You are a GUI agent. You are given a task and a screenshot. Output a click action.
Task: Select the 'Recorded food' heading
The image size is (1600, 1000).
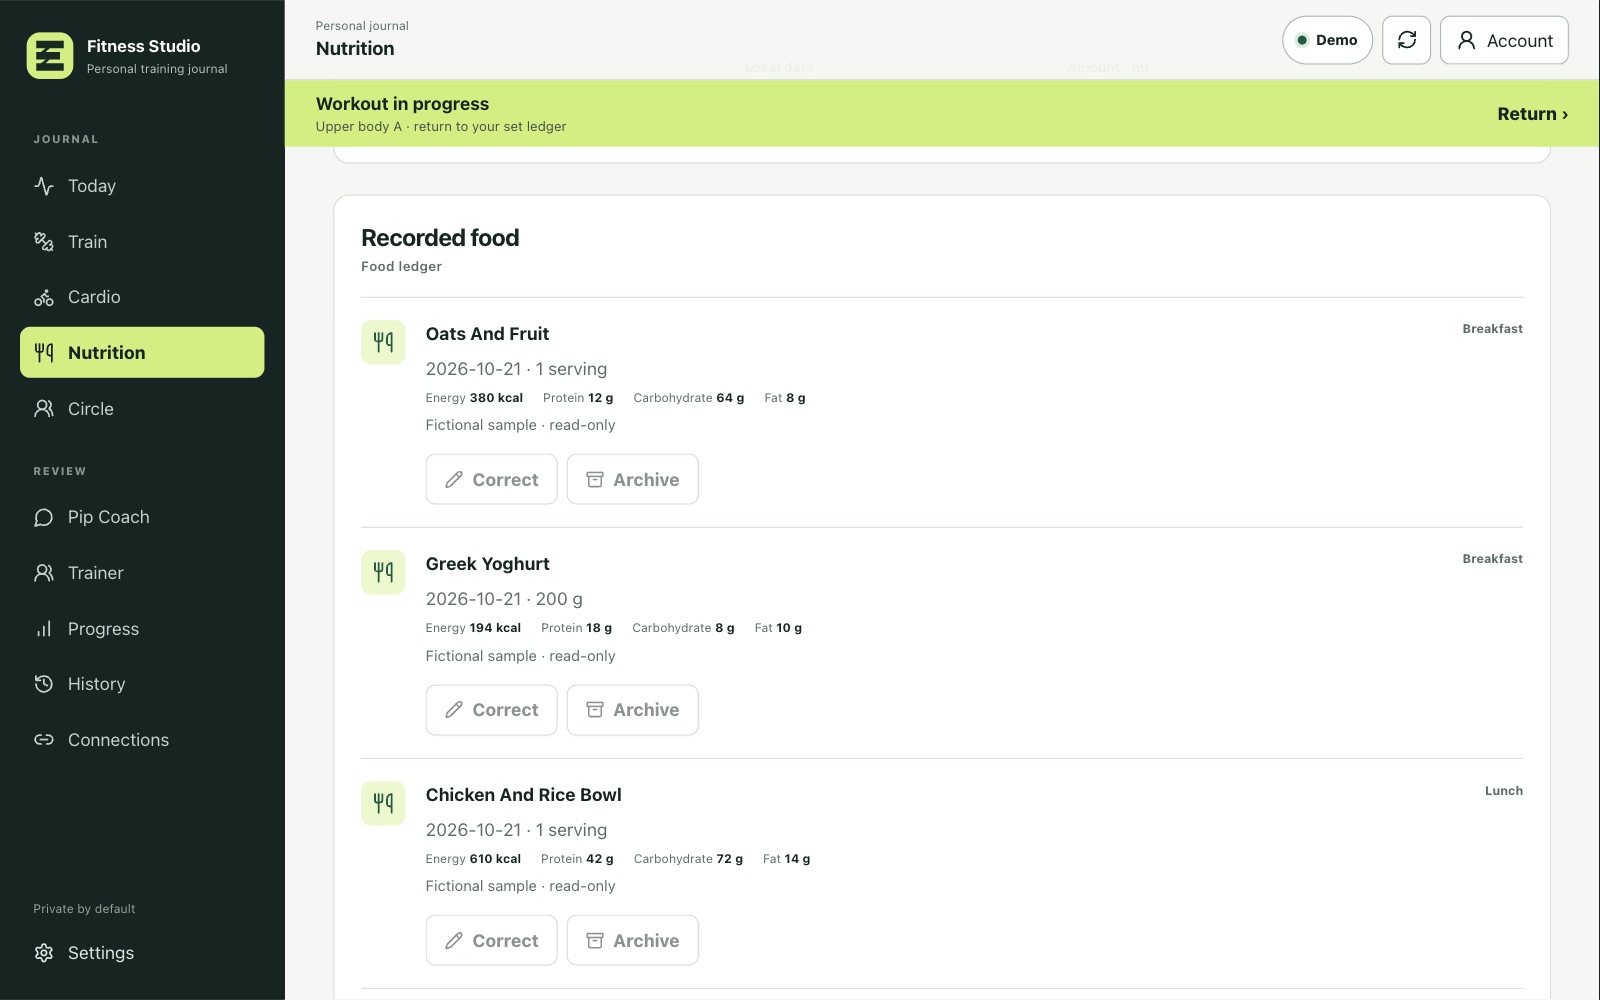coord(440,238)
